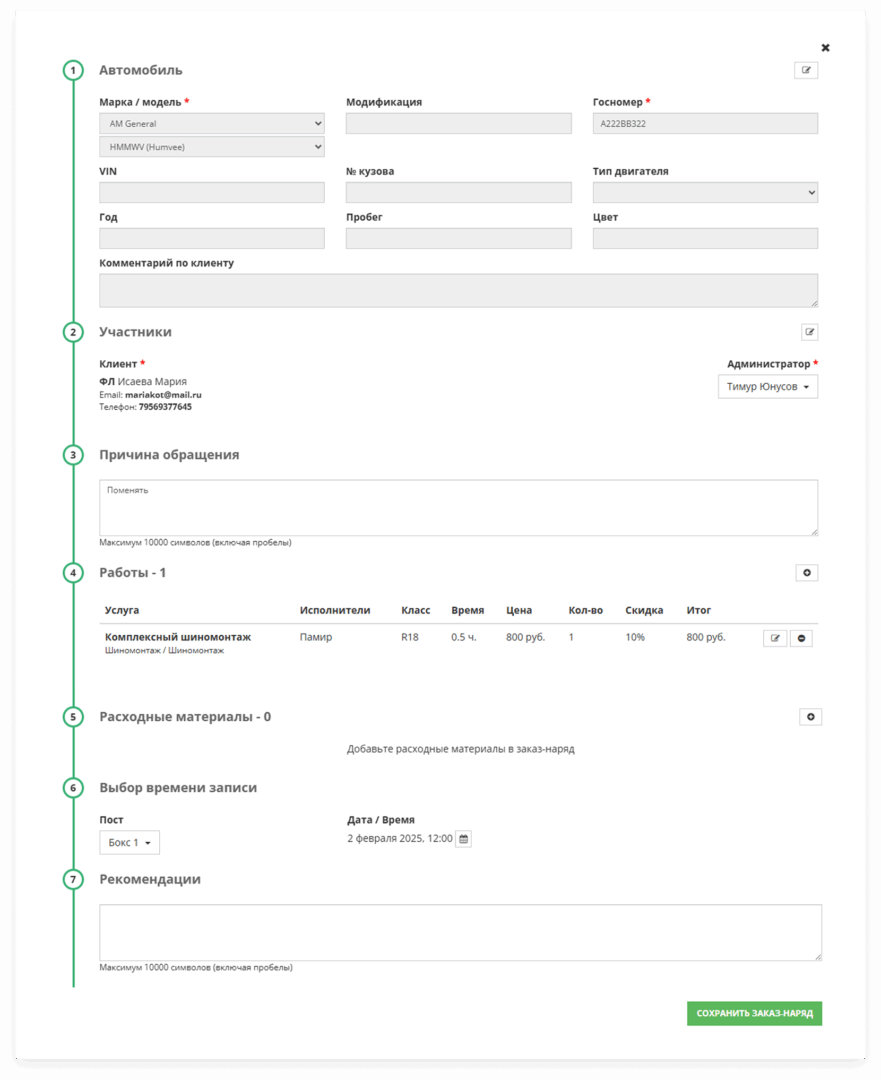Viewport: 881px width, 1080px height.
Task: Click the Кол-во column header
Action: tap(585, 610)
